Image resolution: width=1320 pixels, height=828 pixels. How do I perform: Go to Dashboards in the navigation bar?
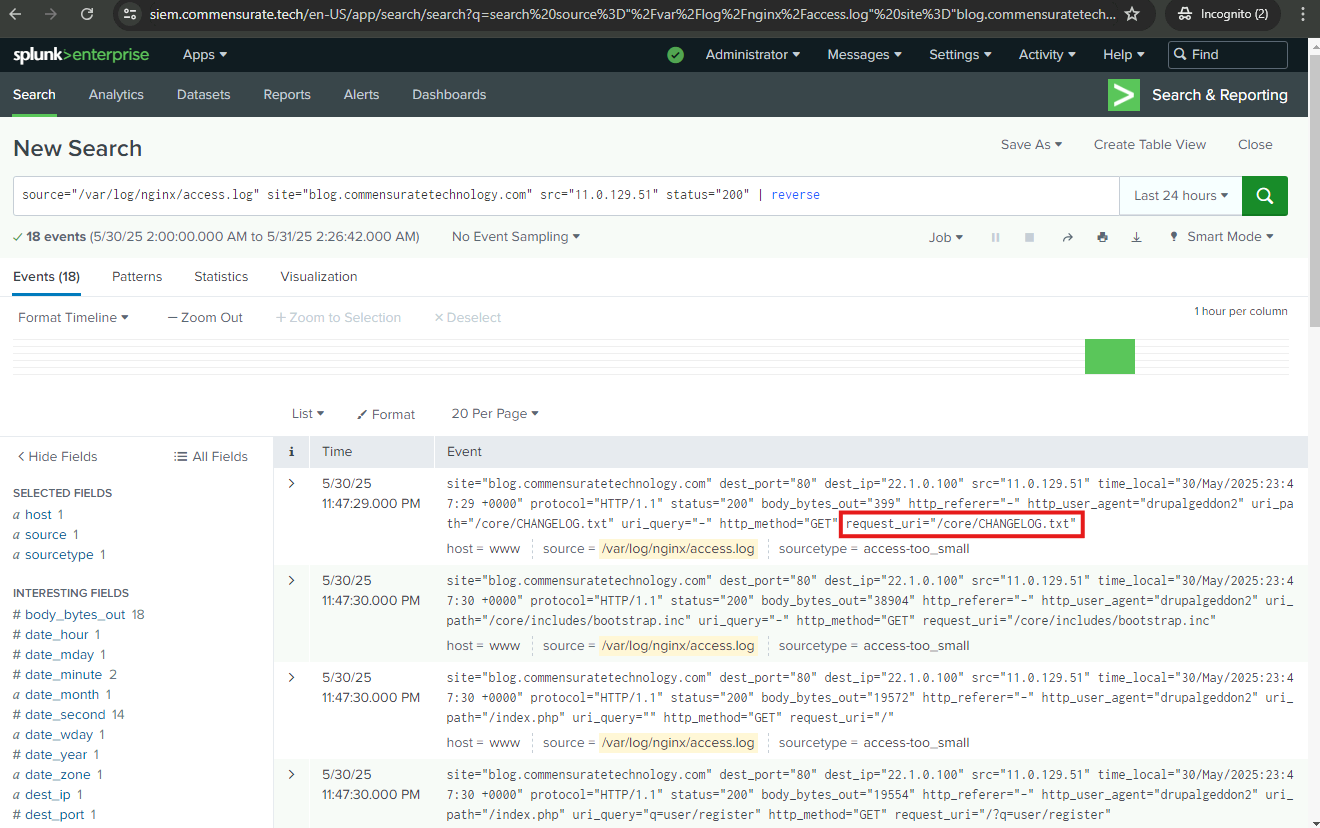pyautogui.click(x=449, y=95)
